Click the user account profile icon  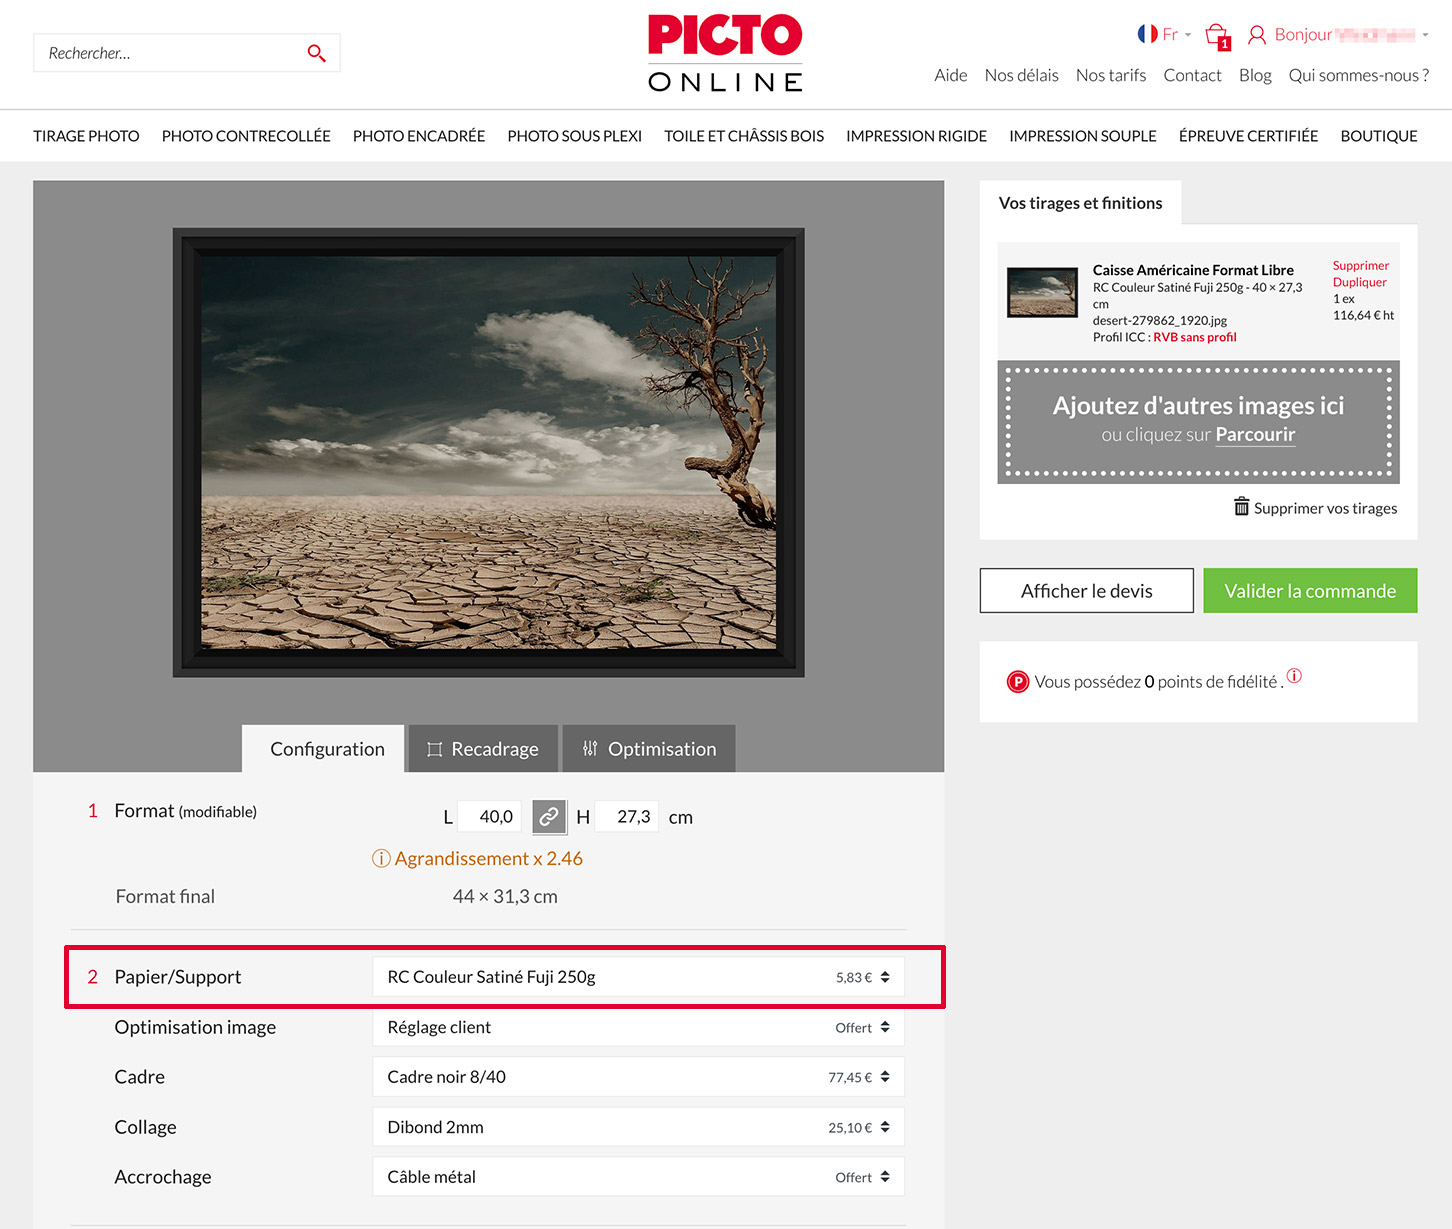(x=1257, y=35)
